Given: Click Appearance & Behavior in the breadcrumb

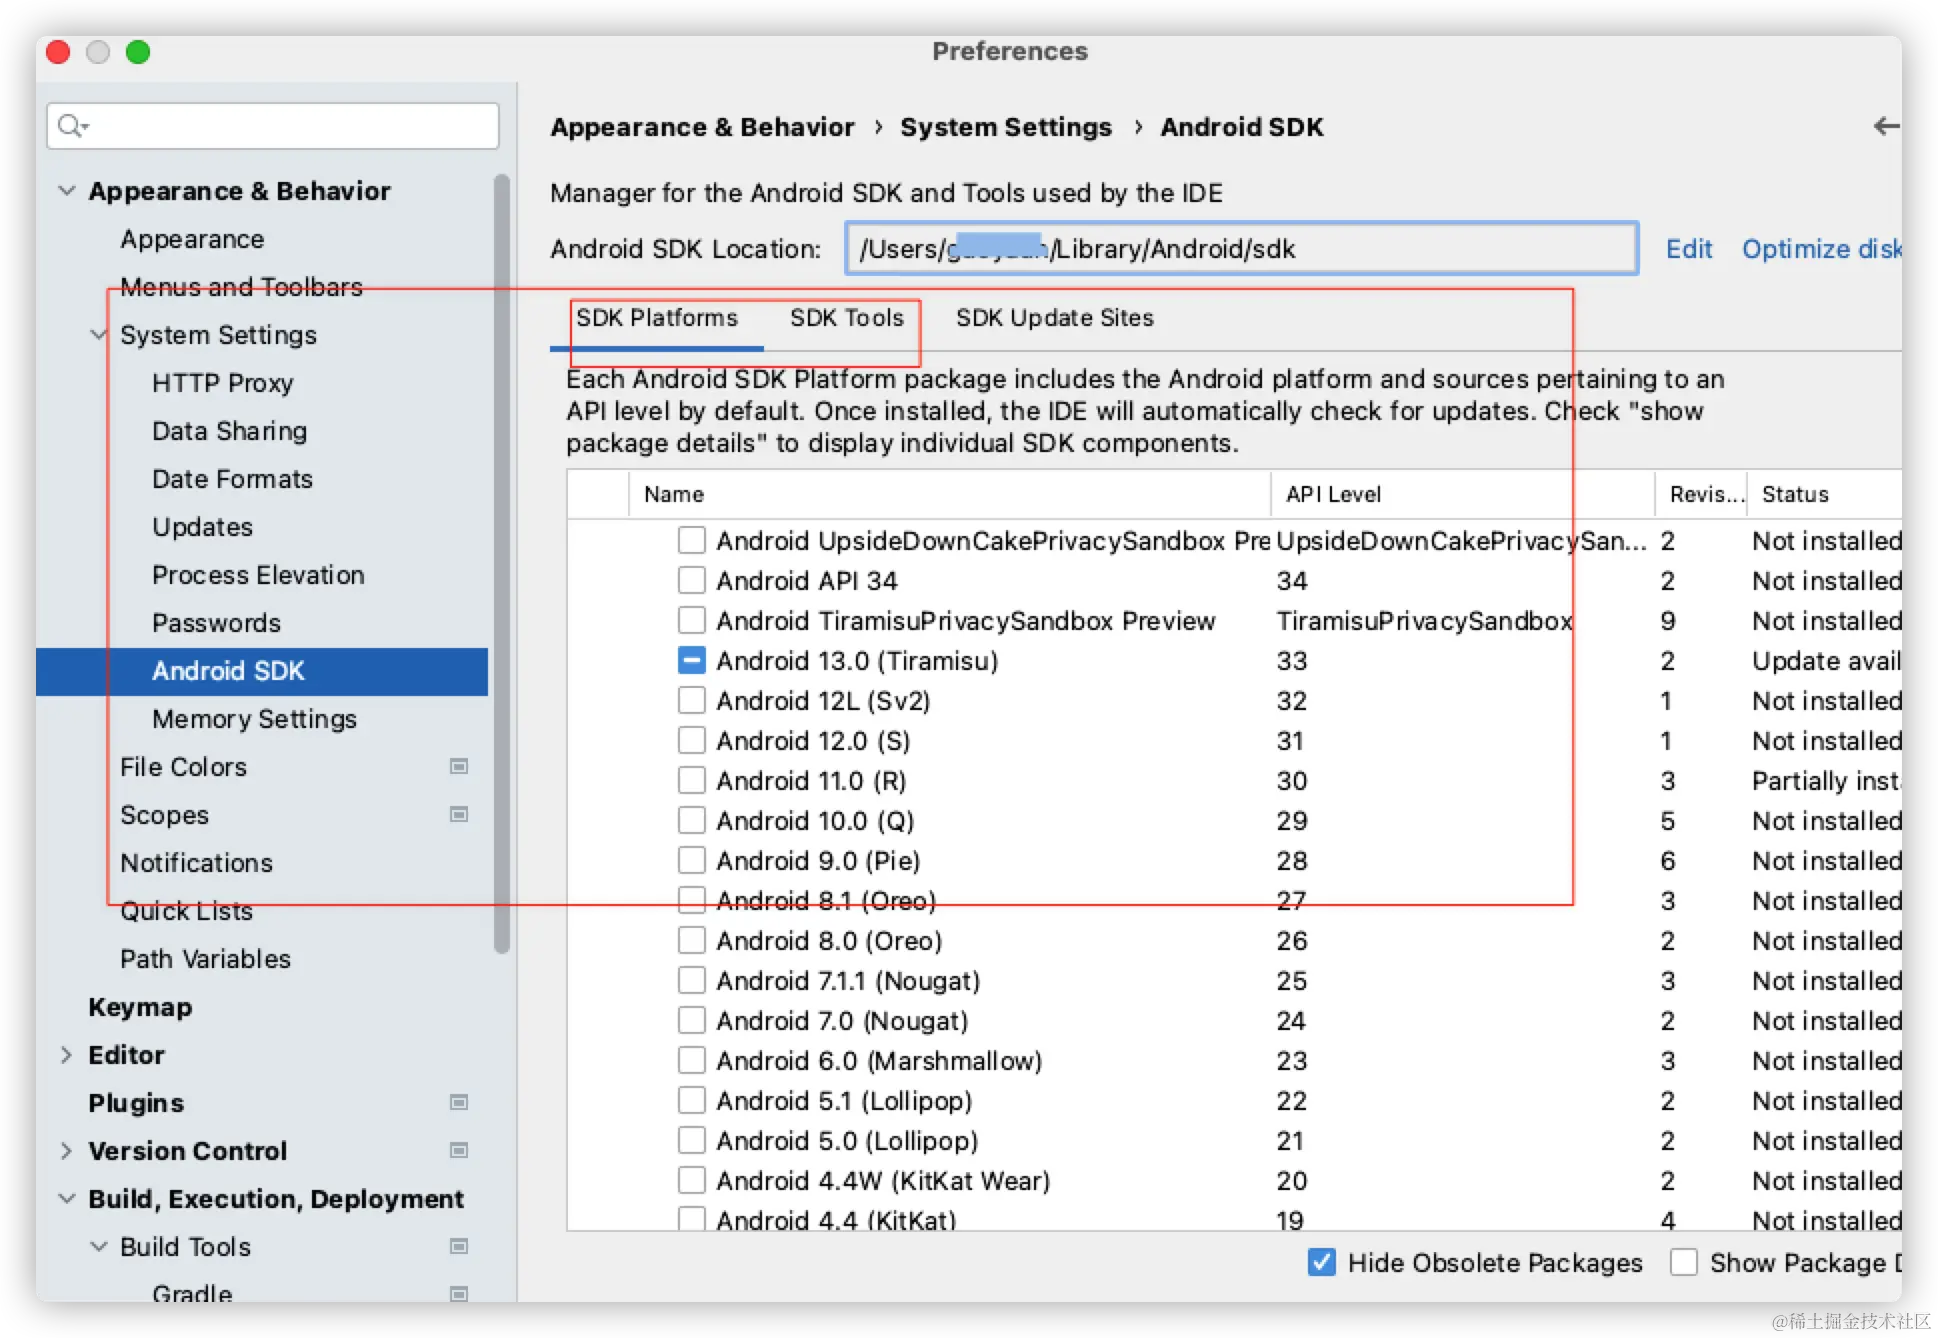Looking at the screenshot, I should point(703,127).
